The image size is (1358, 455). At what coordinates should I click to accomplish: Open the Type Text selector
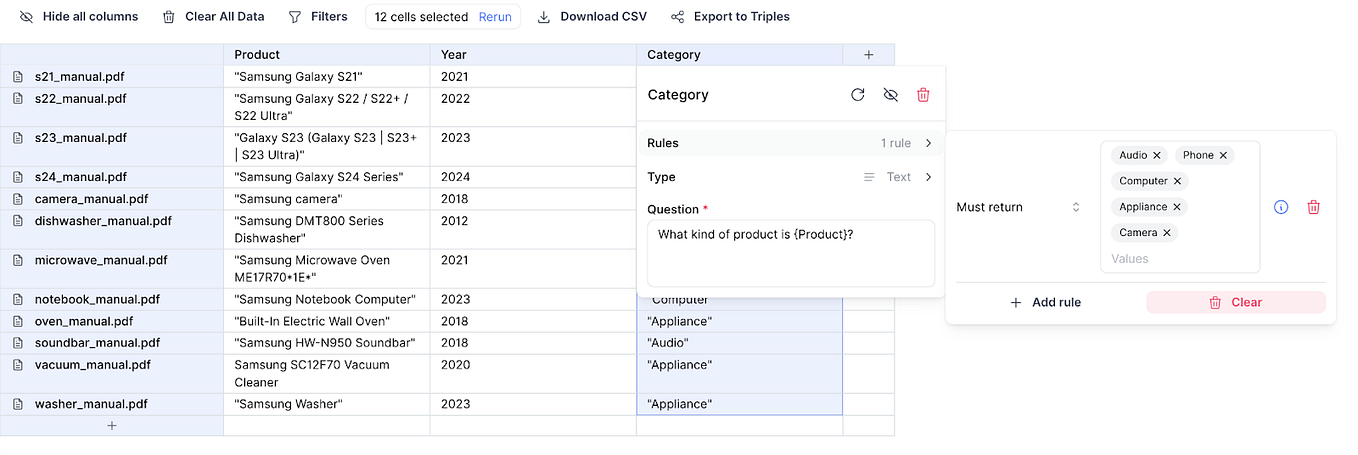coord(898,177)
